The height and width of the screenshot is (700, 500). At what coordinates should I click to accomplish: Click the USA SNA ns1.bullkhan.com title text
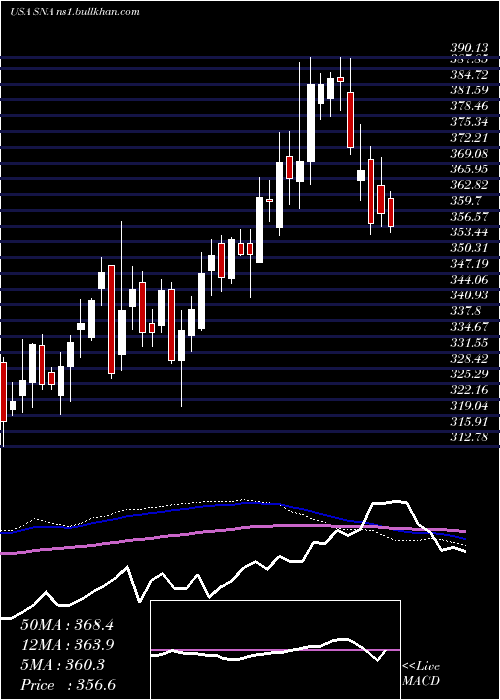pyautogui.click(x=75, y=12)
